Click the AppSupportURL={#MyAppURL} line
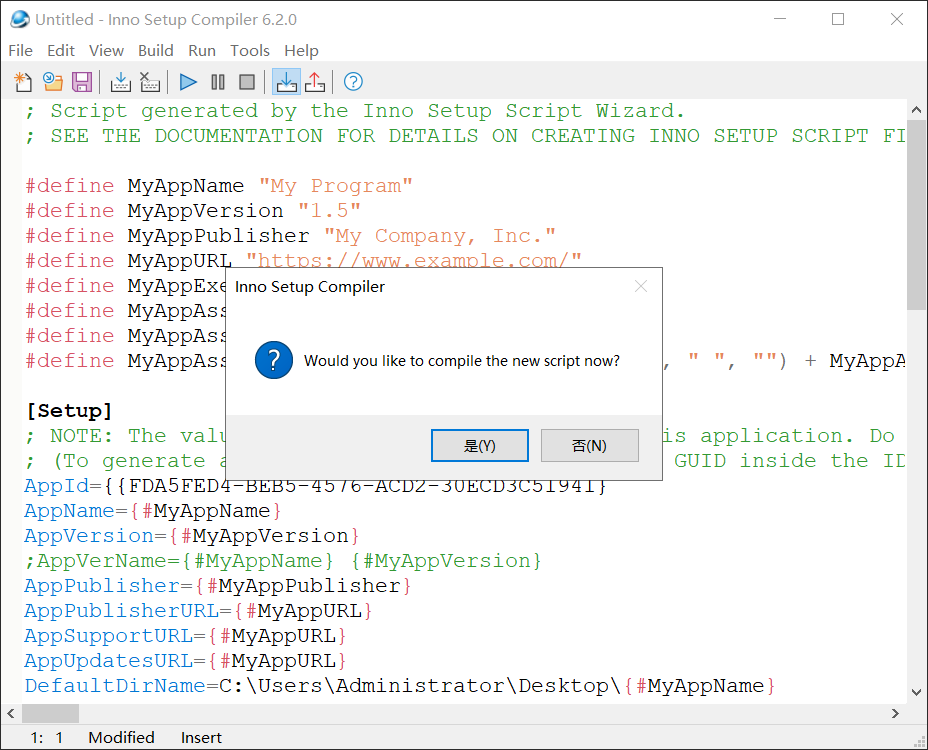Screen dimensions: 928x750 pos(185,635)
